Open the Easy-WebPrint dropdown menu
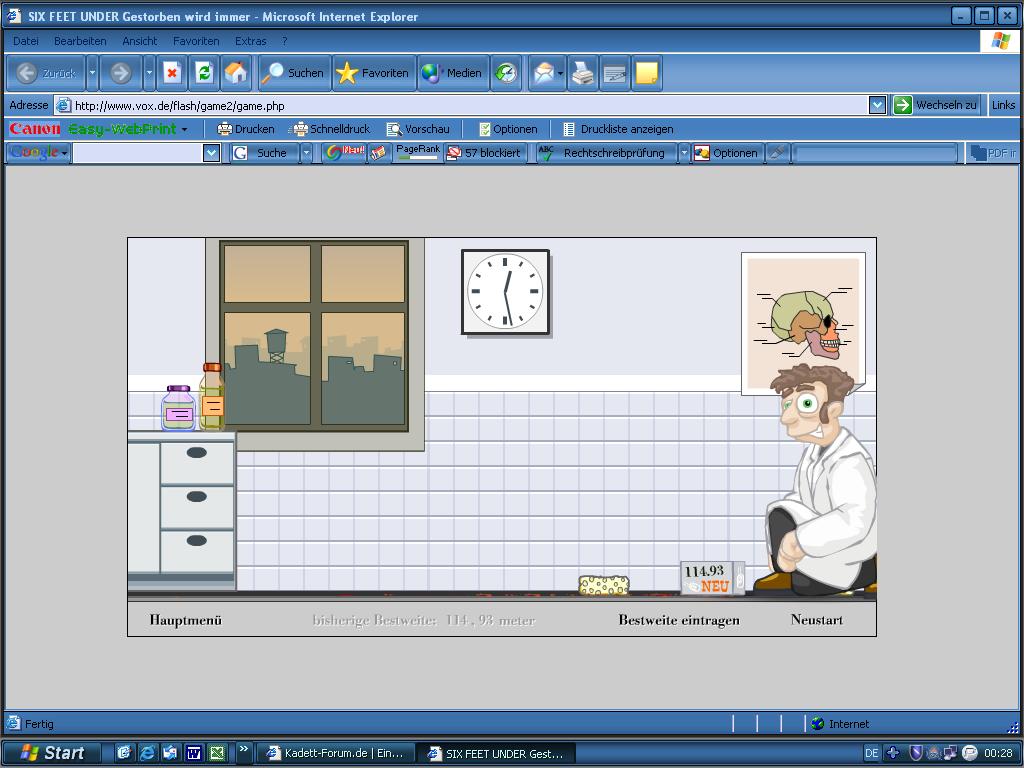 click(x=184, y=129)
